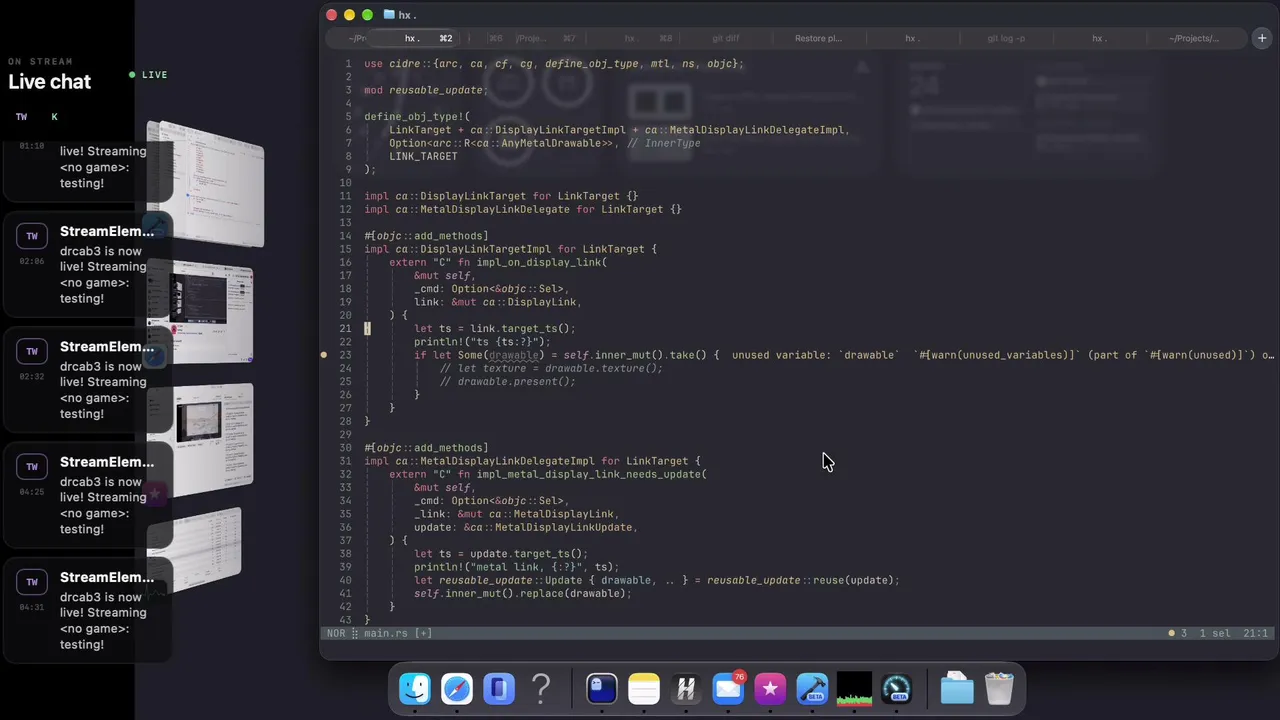The image size is (1280, 720).
Task: Click the top window thumbnail in the switcher
Action: click(x=205, y=185)
